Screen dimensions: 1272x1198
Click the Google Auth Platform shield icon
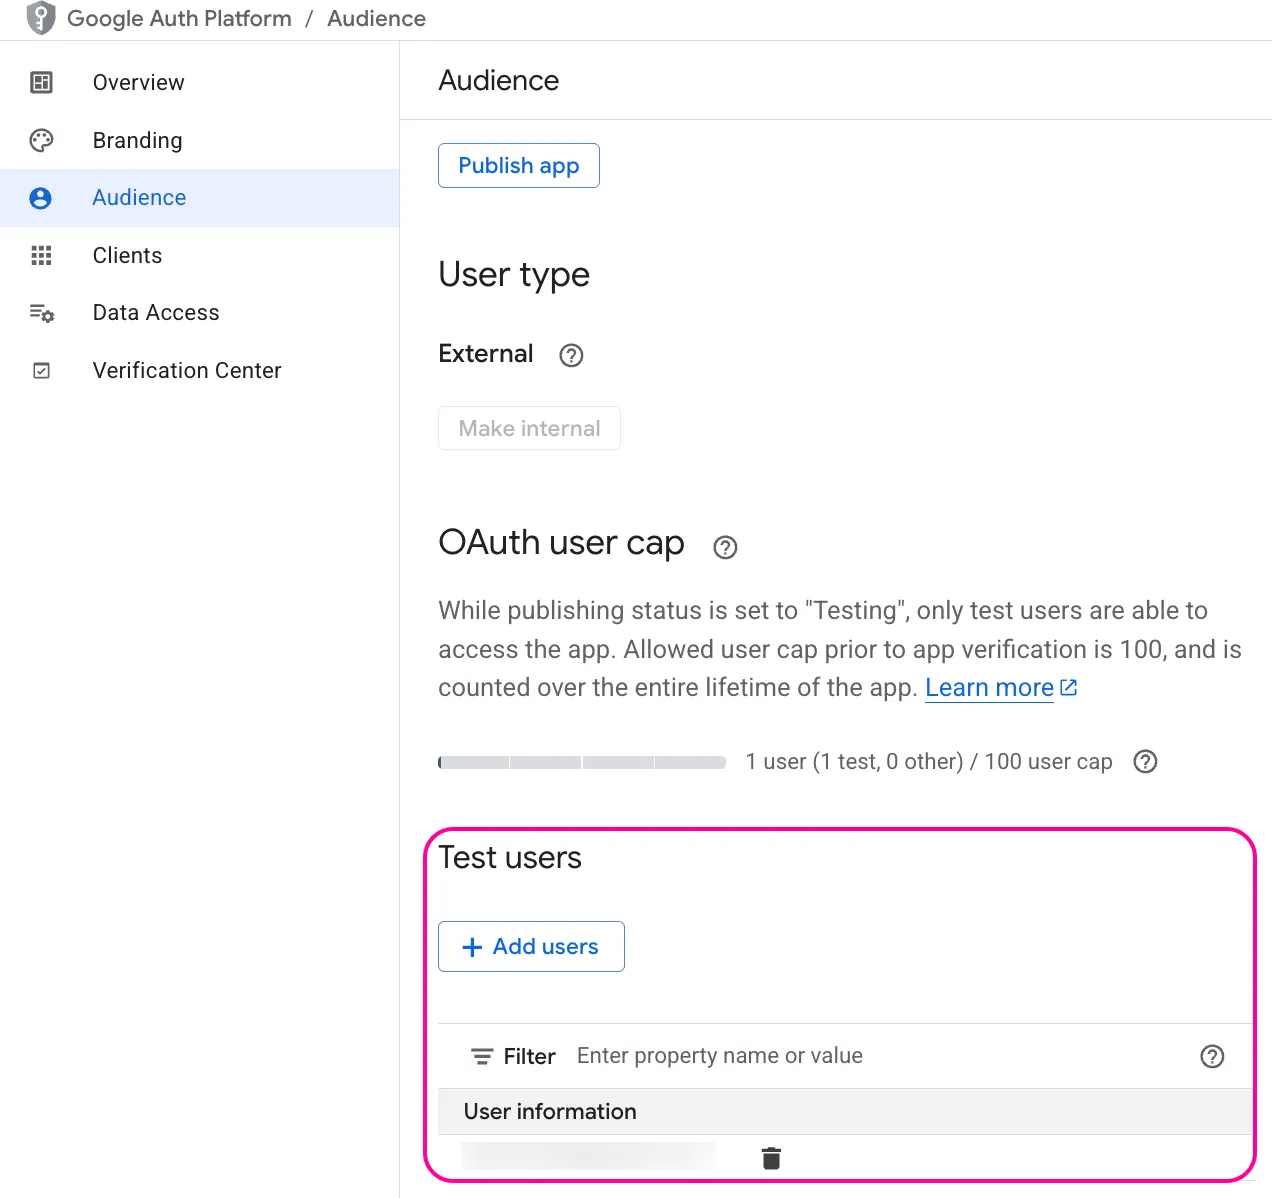(x=41, y=18)
